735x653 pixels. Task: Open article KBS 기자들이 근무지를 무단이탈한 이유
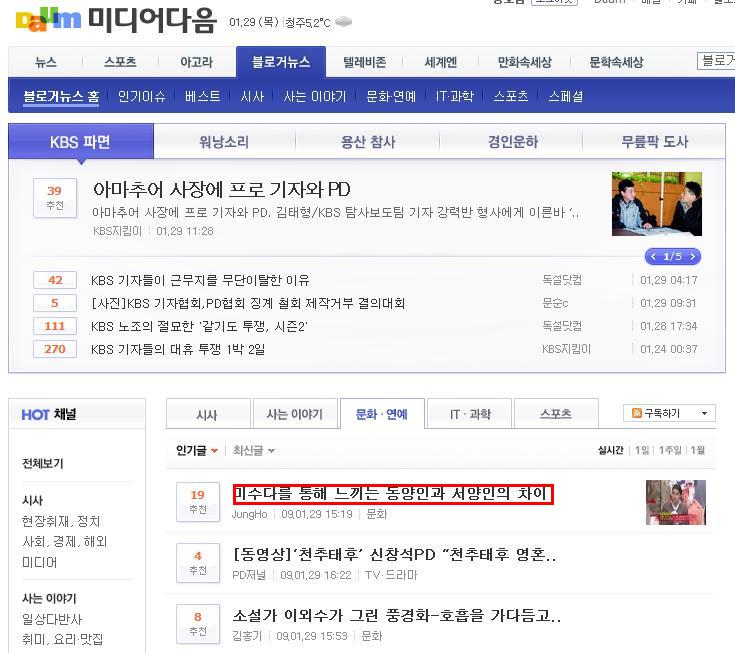click(200, 280)
